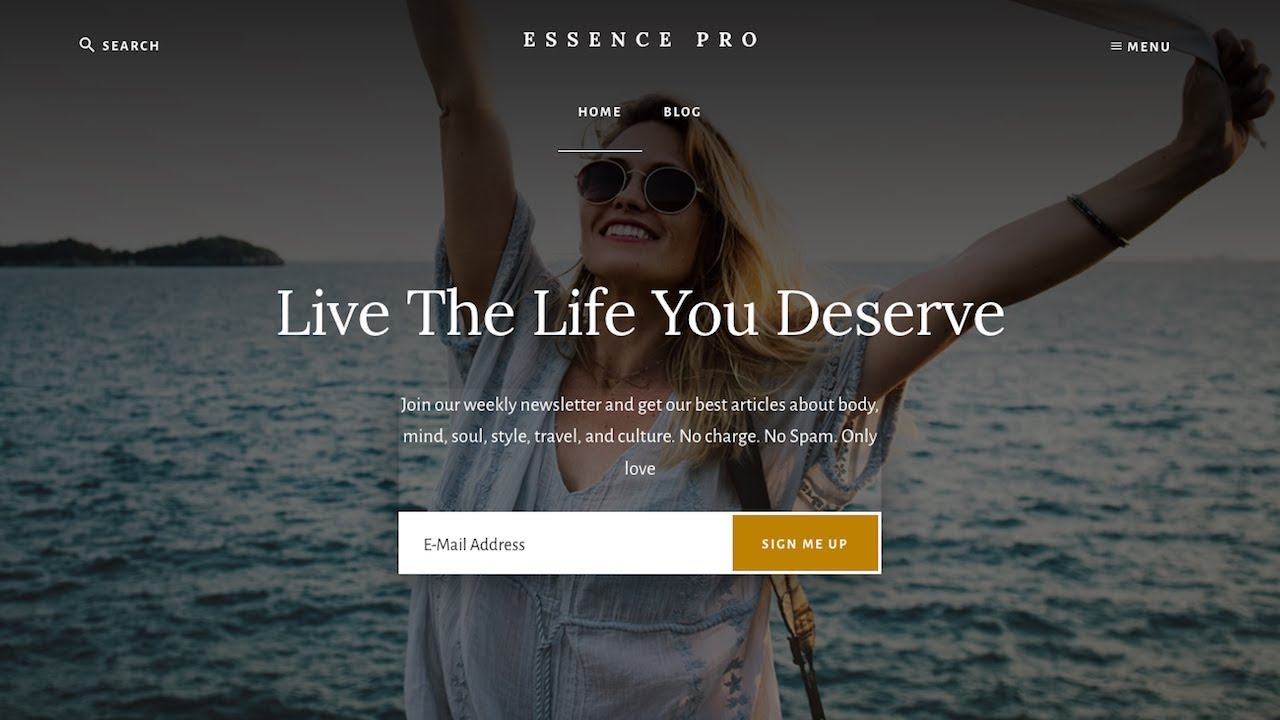Click the bracelet on the raised wrist
Screen dimensions: 1280x720
point(1097,221)
